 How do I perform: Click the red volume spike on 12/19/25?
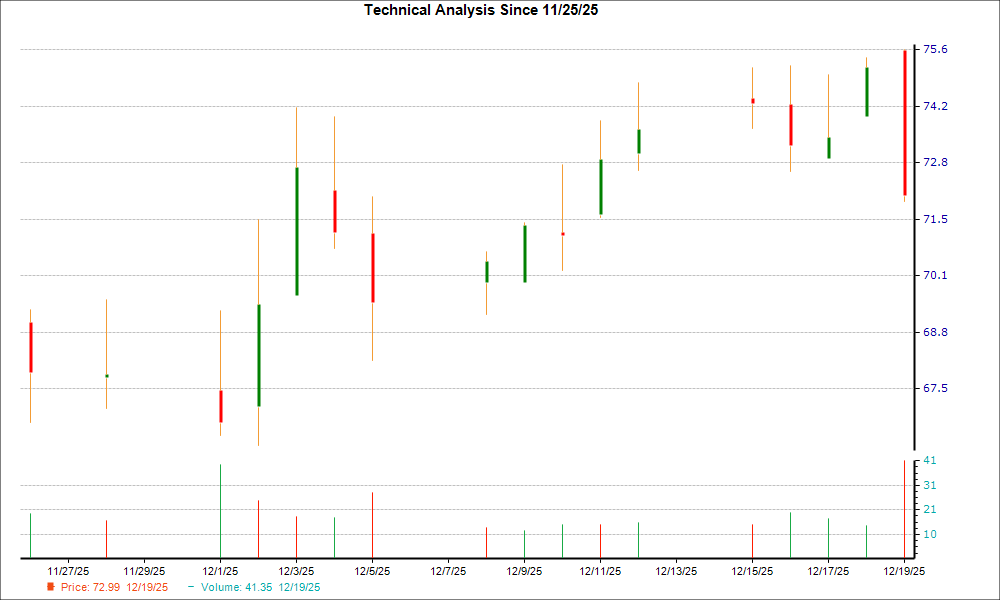click(x=905, y=505)
